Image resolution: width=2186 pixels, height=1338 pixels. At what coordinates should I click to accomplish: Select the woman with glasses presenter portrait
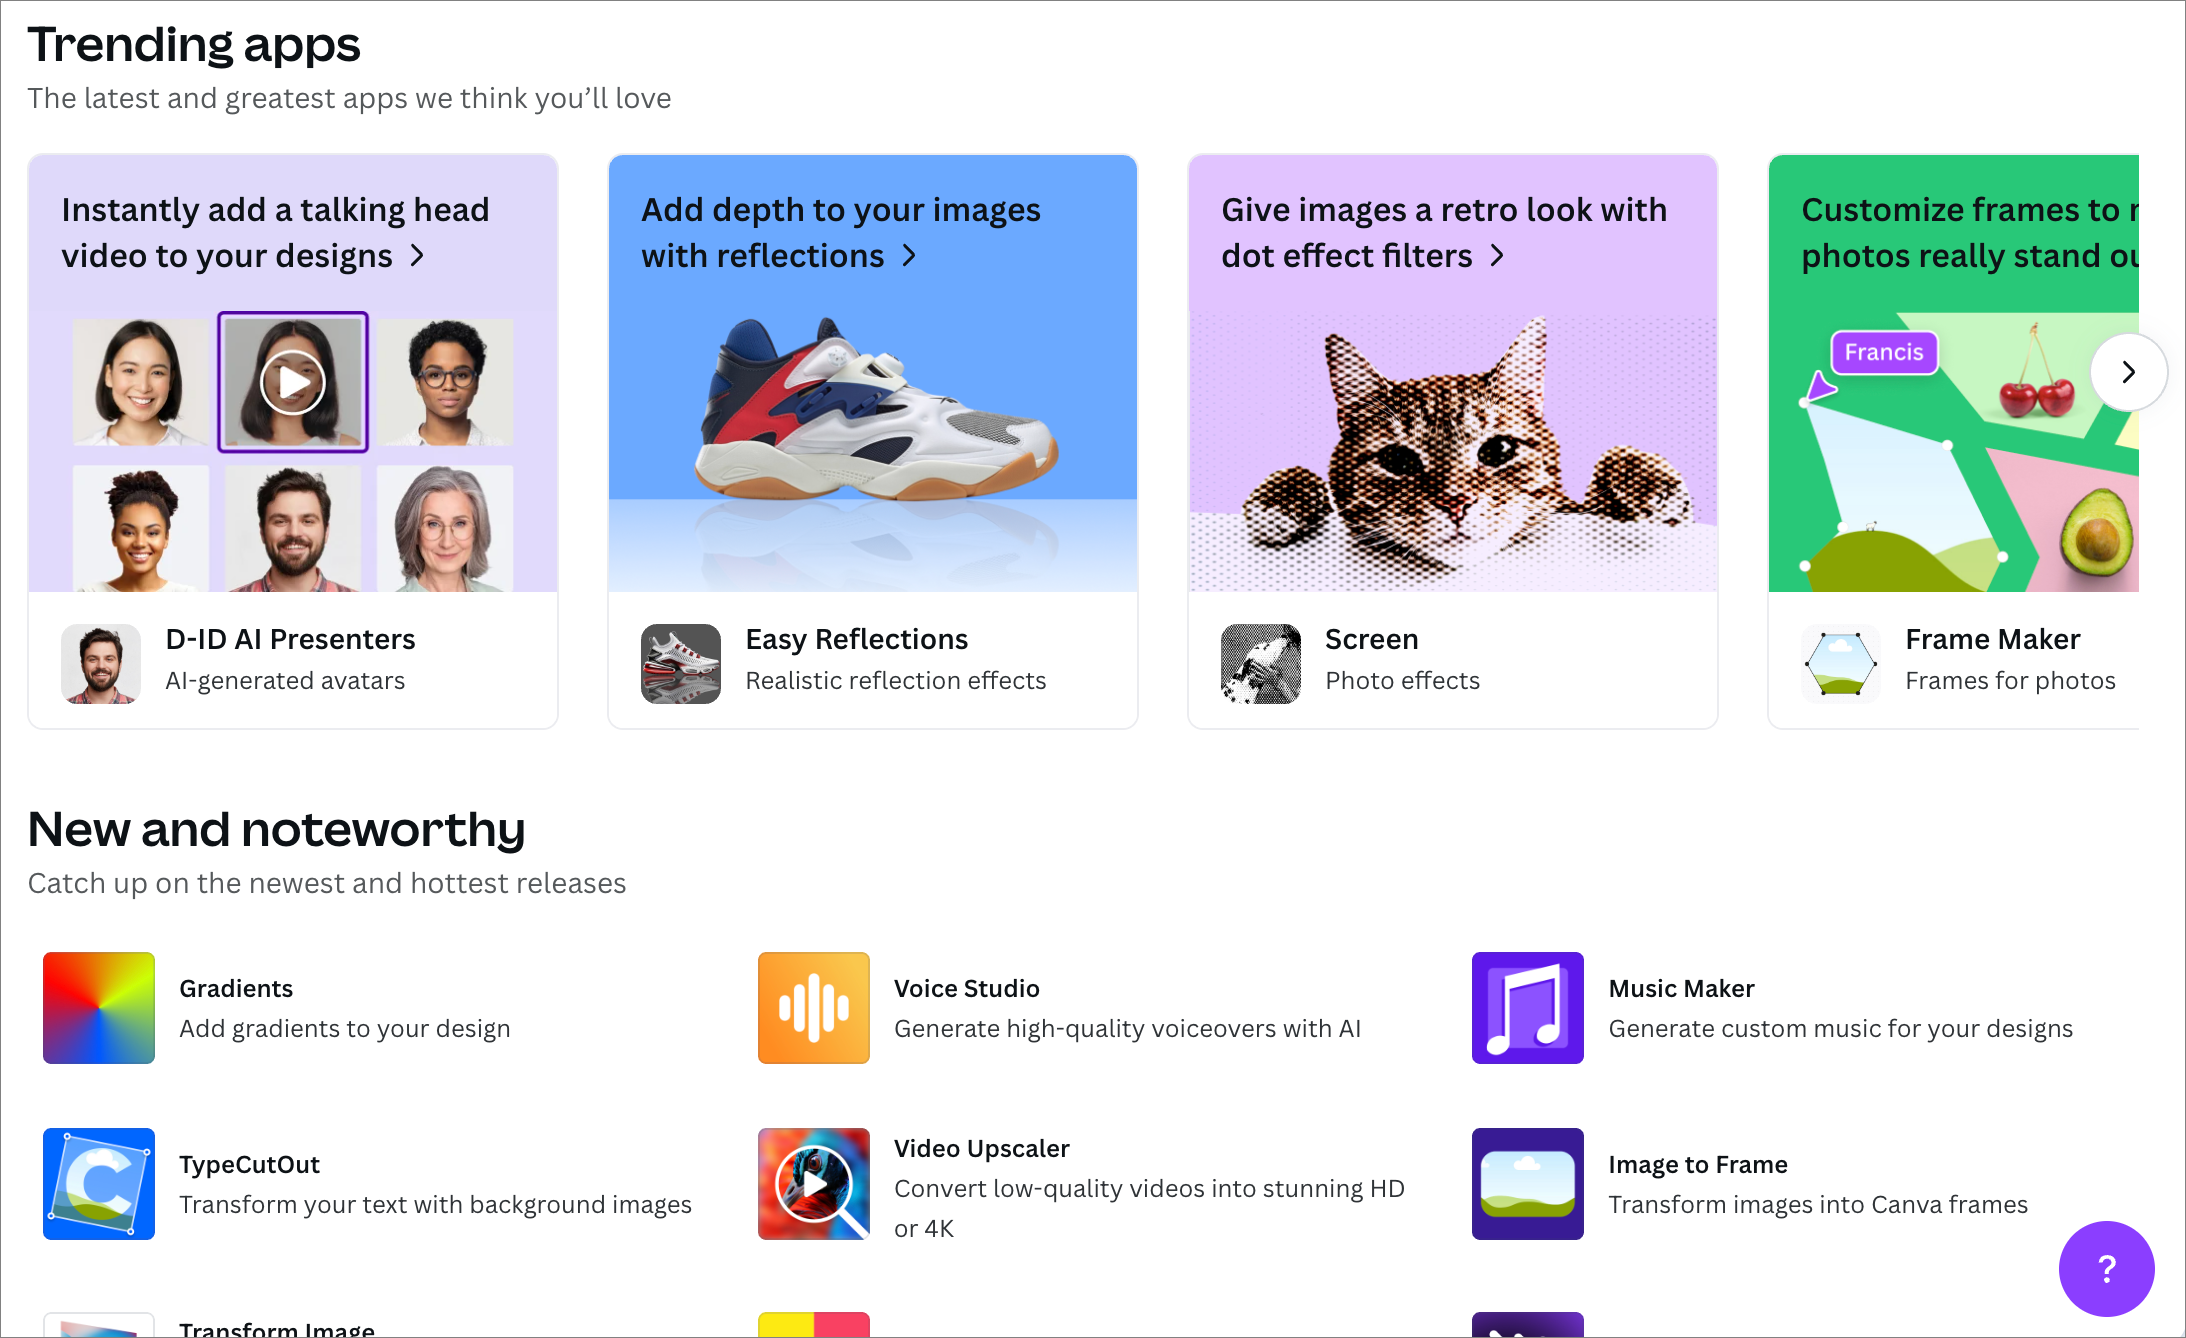pos(445,382)
